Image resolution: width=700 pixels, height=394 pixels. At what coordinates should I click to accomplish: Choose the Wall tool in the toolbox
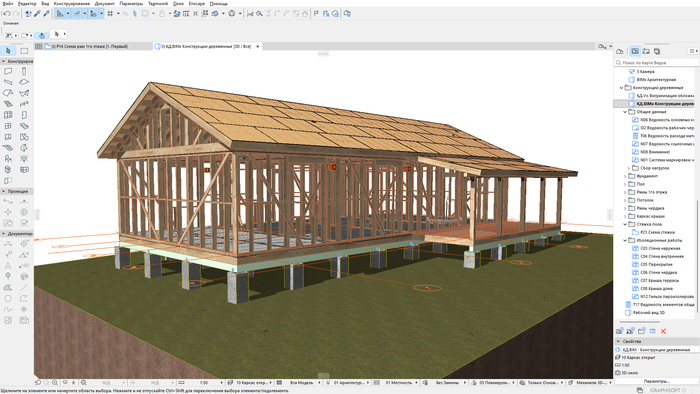coord(8,71)
